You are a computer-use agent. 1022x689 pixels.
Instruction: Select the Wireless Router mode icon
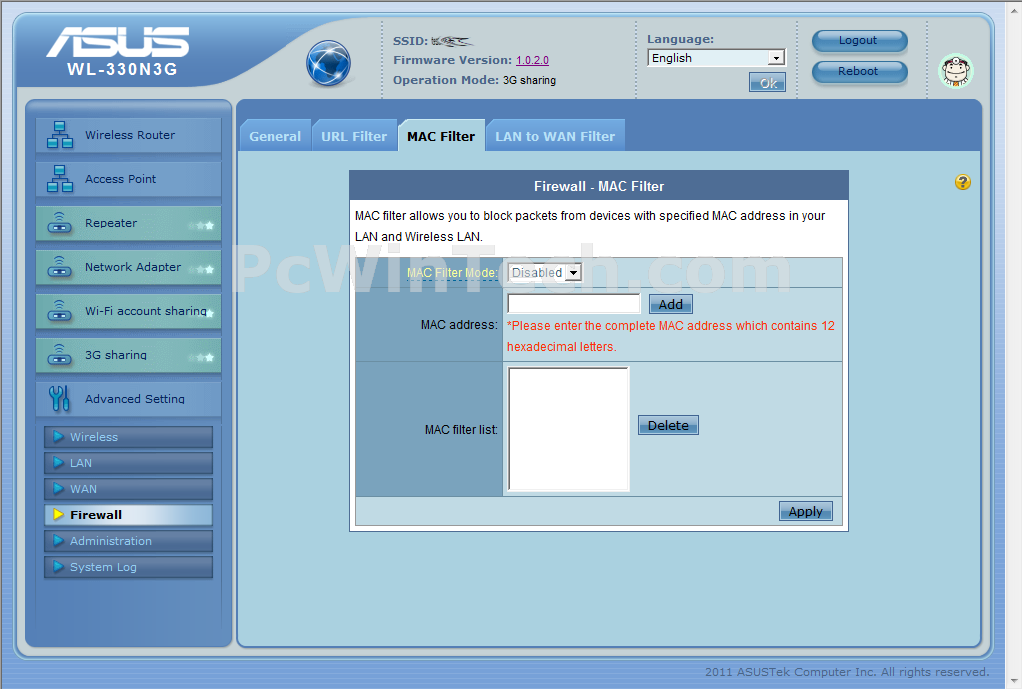[x=60, y=135]
